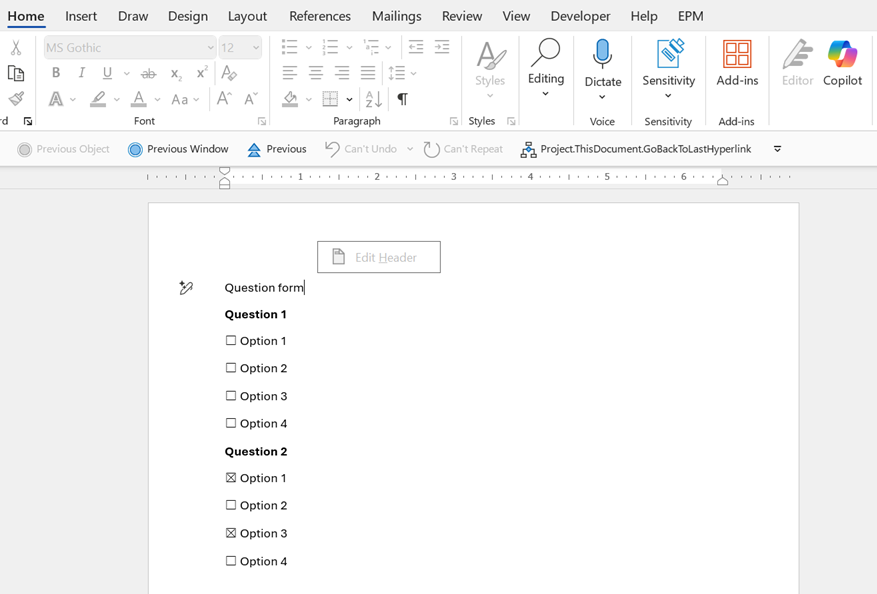Open the Add-ins gallery icon
This screenshot has height=594, width=877.
[x=737, y=56]
